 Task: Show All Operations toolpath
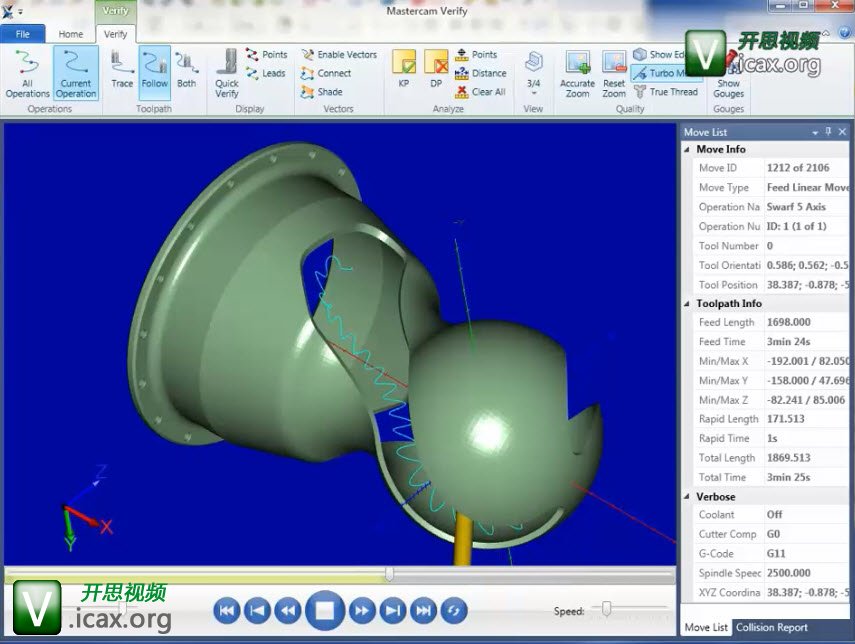click(27, 71)
